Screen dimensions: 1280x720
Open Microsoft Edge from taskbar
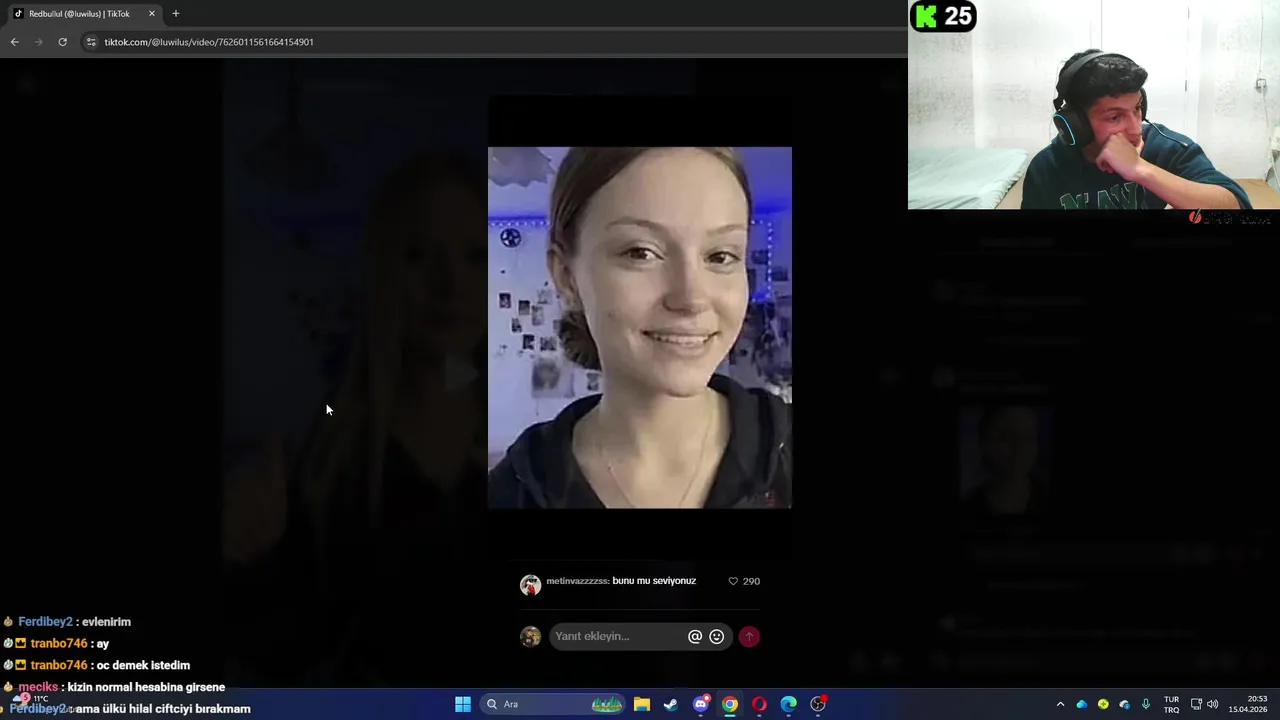[789, 704]
